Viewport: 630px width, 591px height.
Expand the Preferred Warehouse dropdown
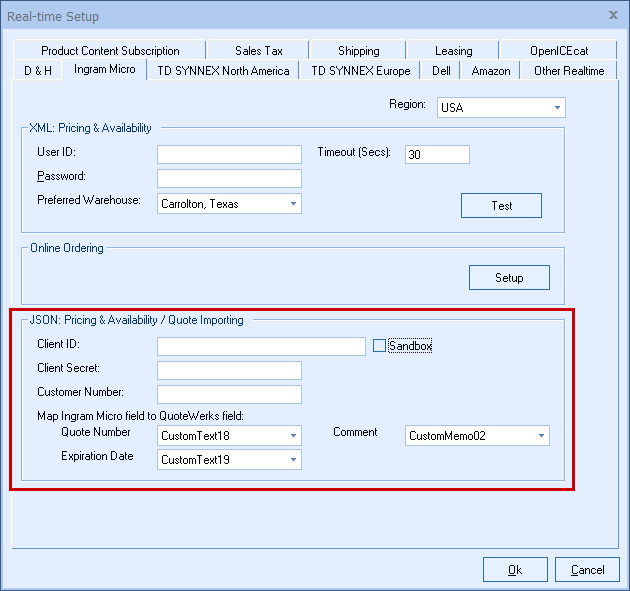point(229,204)
